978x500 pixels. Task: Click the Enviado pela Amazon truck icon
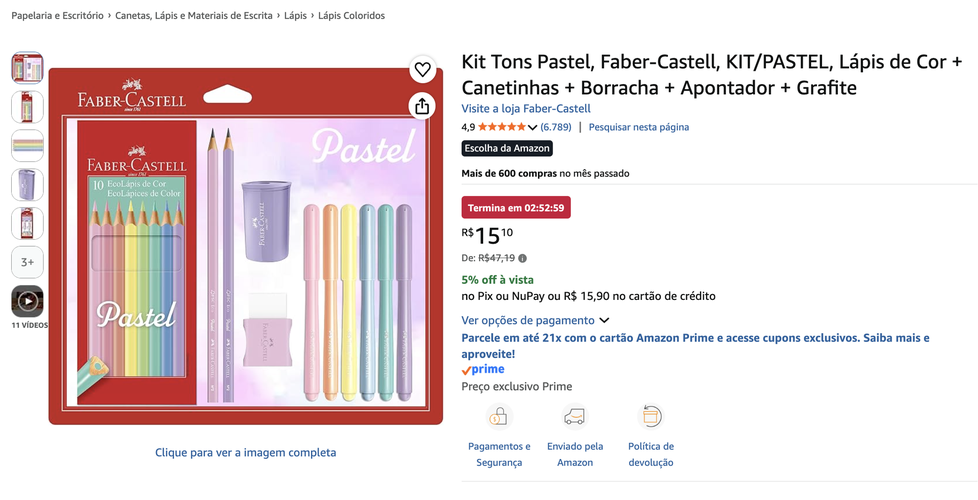574,417
